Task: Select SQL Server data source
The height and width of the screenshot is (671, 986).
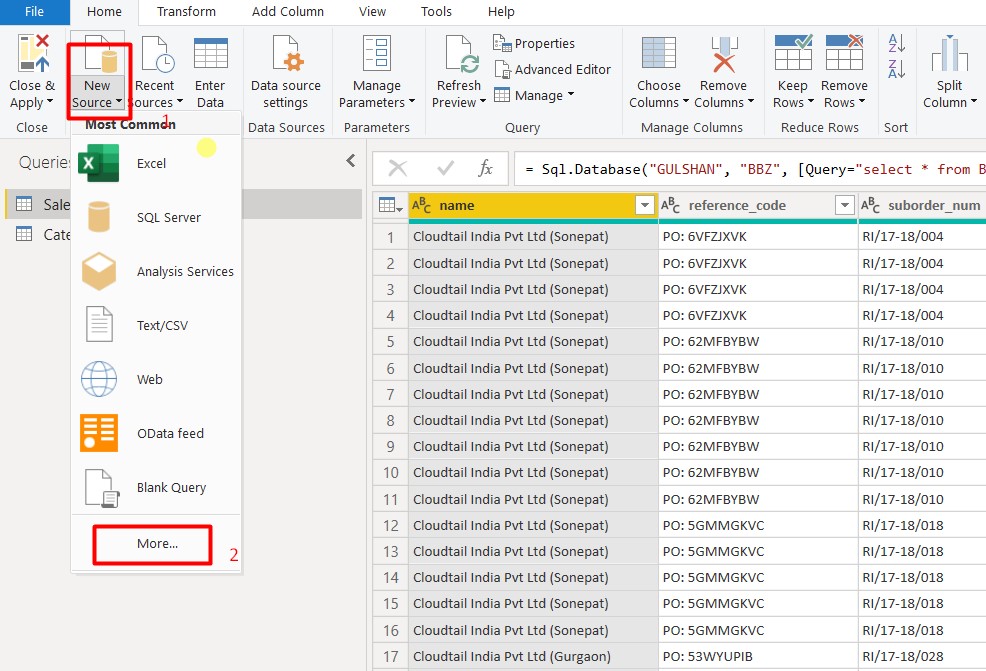Action: pos(156,218)
